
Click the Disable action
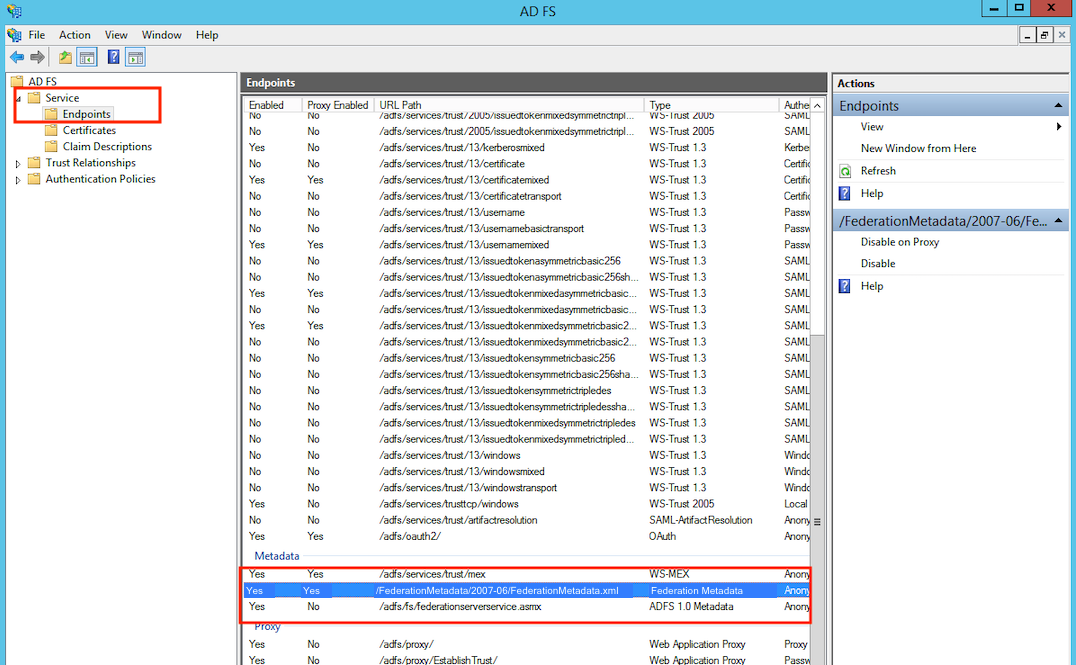click(x=878, y=264)
